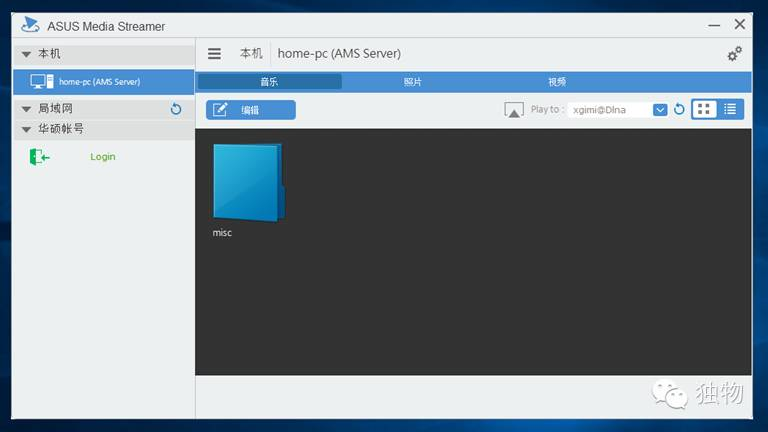Collapse the 本机 section
768x432 pixels.
[x=27, y=54]
